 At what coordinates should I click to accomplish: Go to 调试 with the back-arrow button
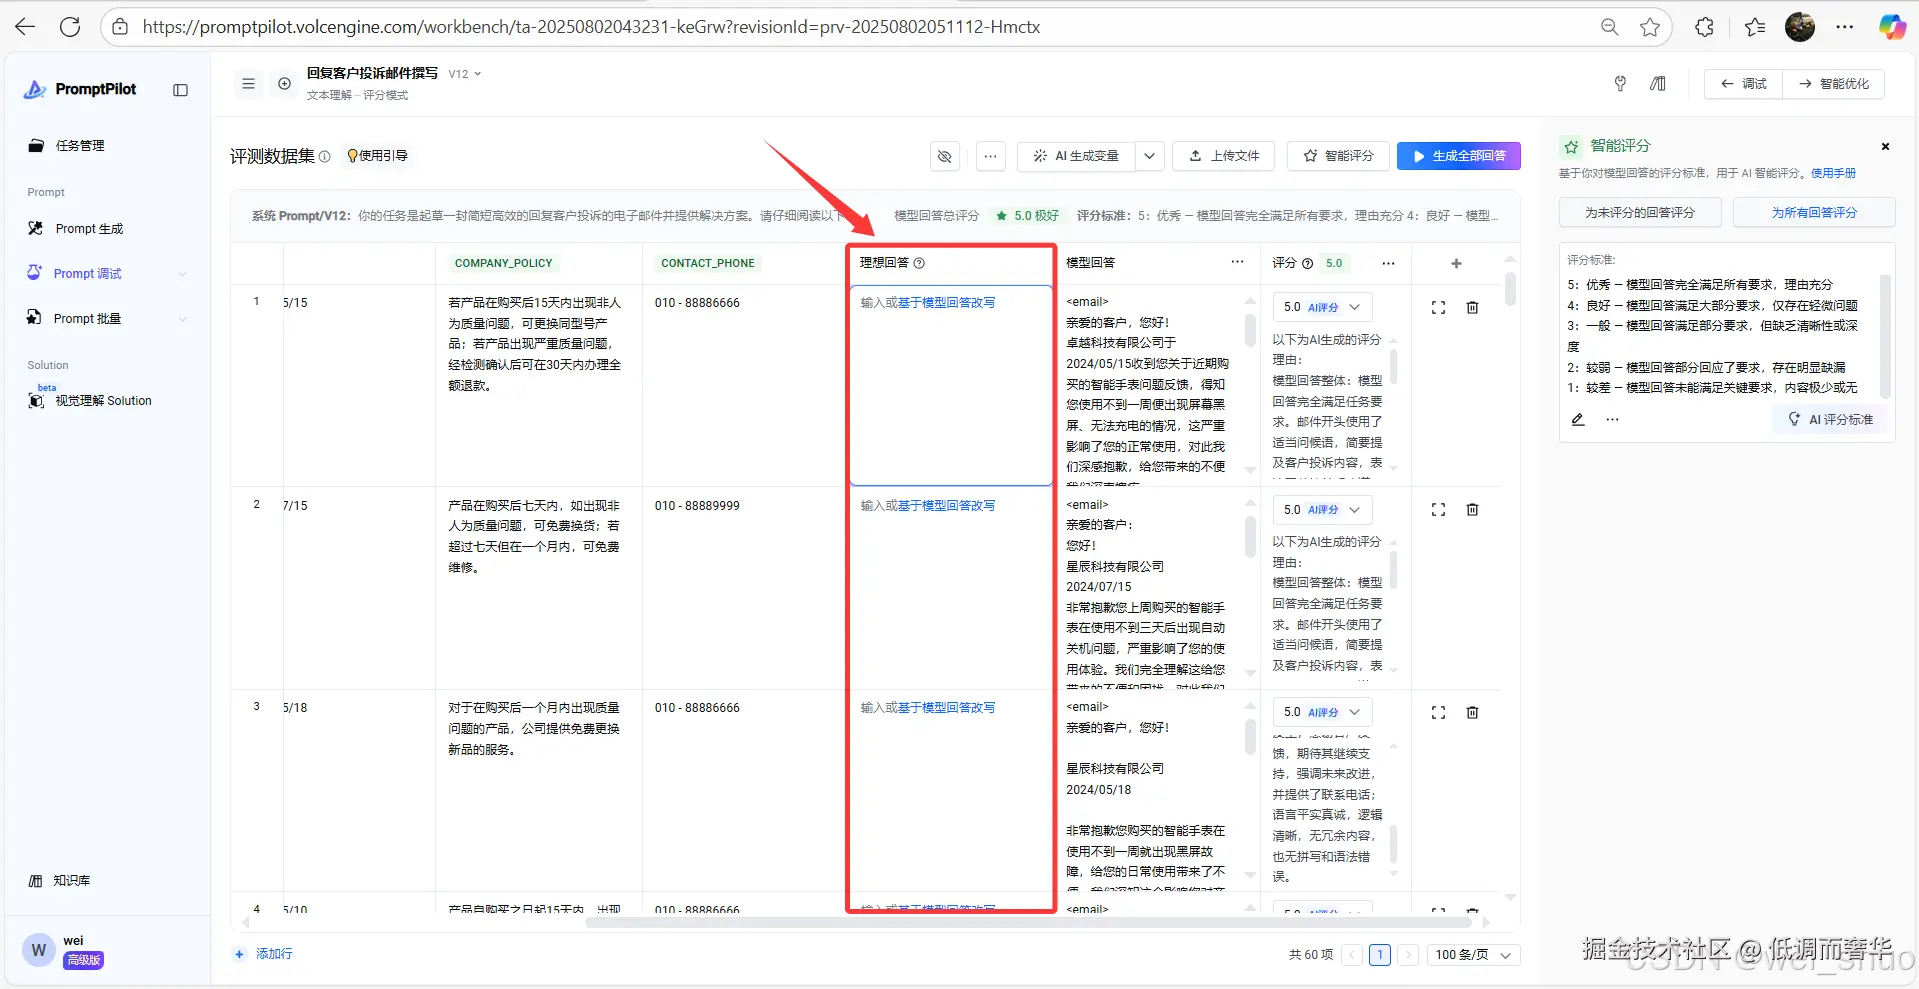click(1743, 84)
